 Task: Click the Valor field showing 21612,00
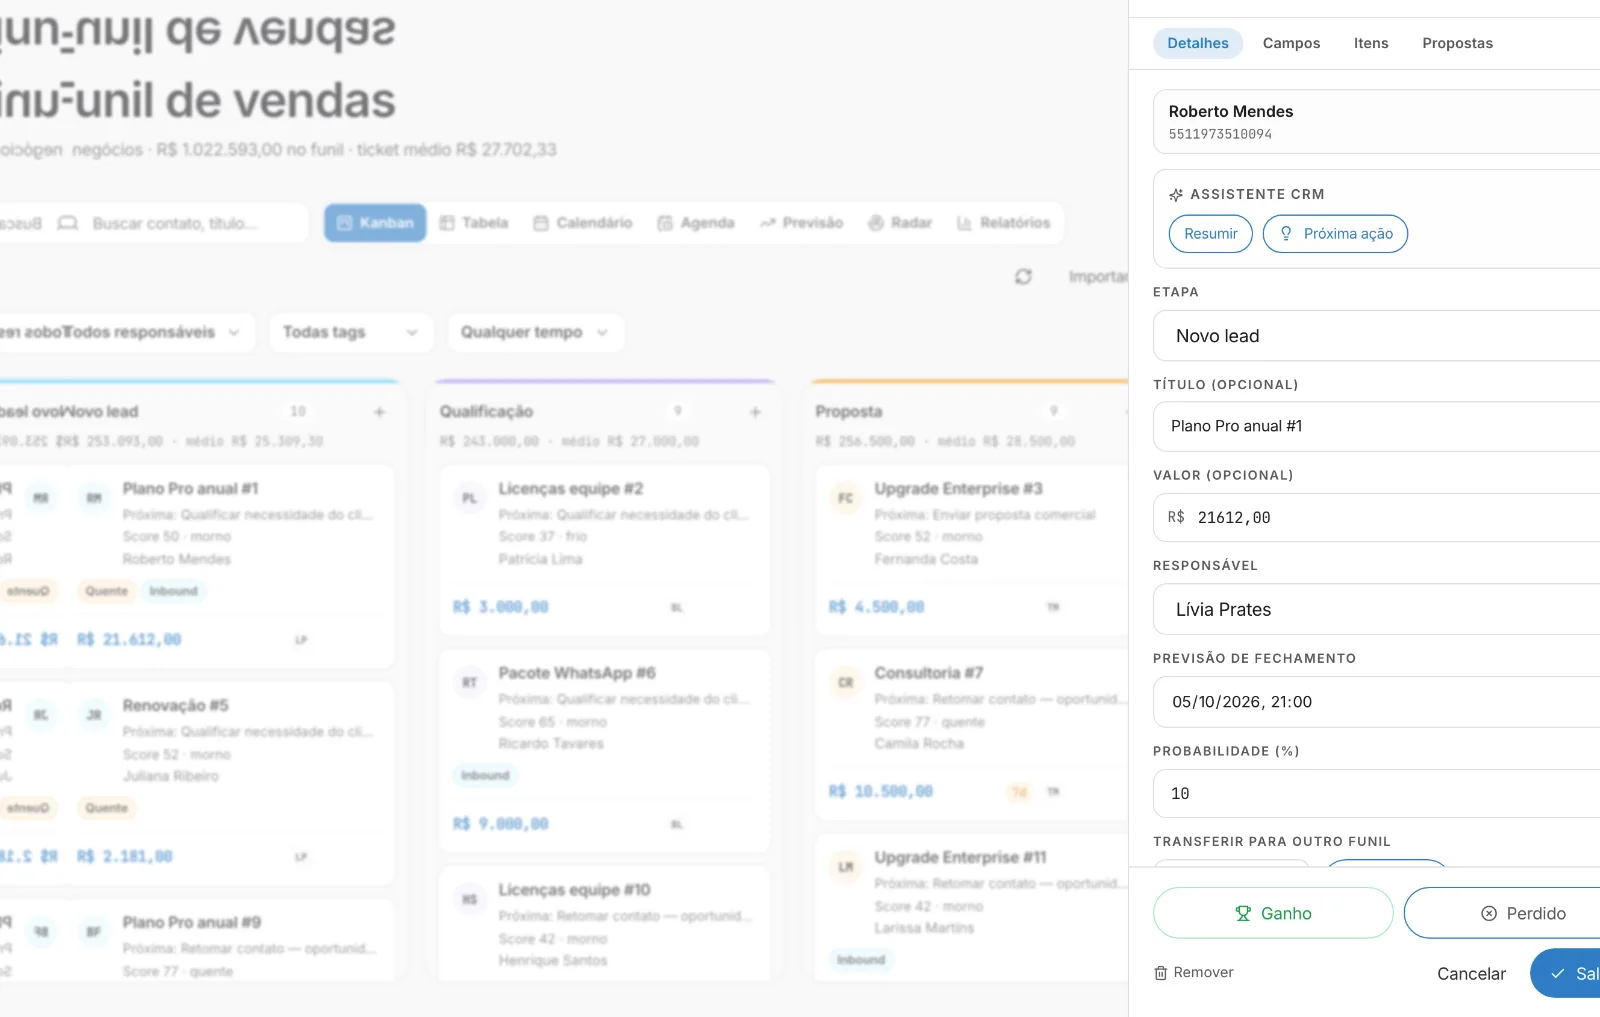(x=1377, y=517)
